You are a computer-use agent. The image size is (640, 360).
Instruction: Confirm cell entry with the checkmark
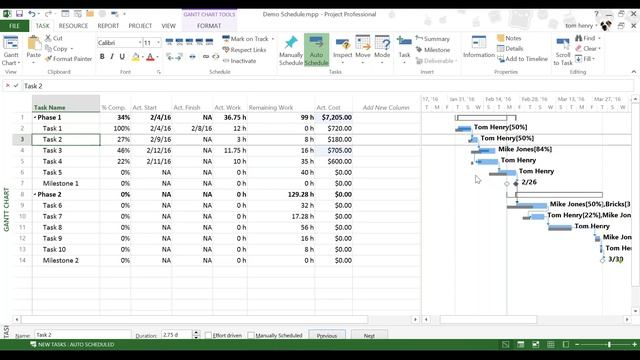[16, 86]
